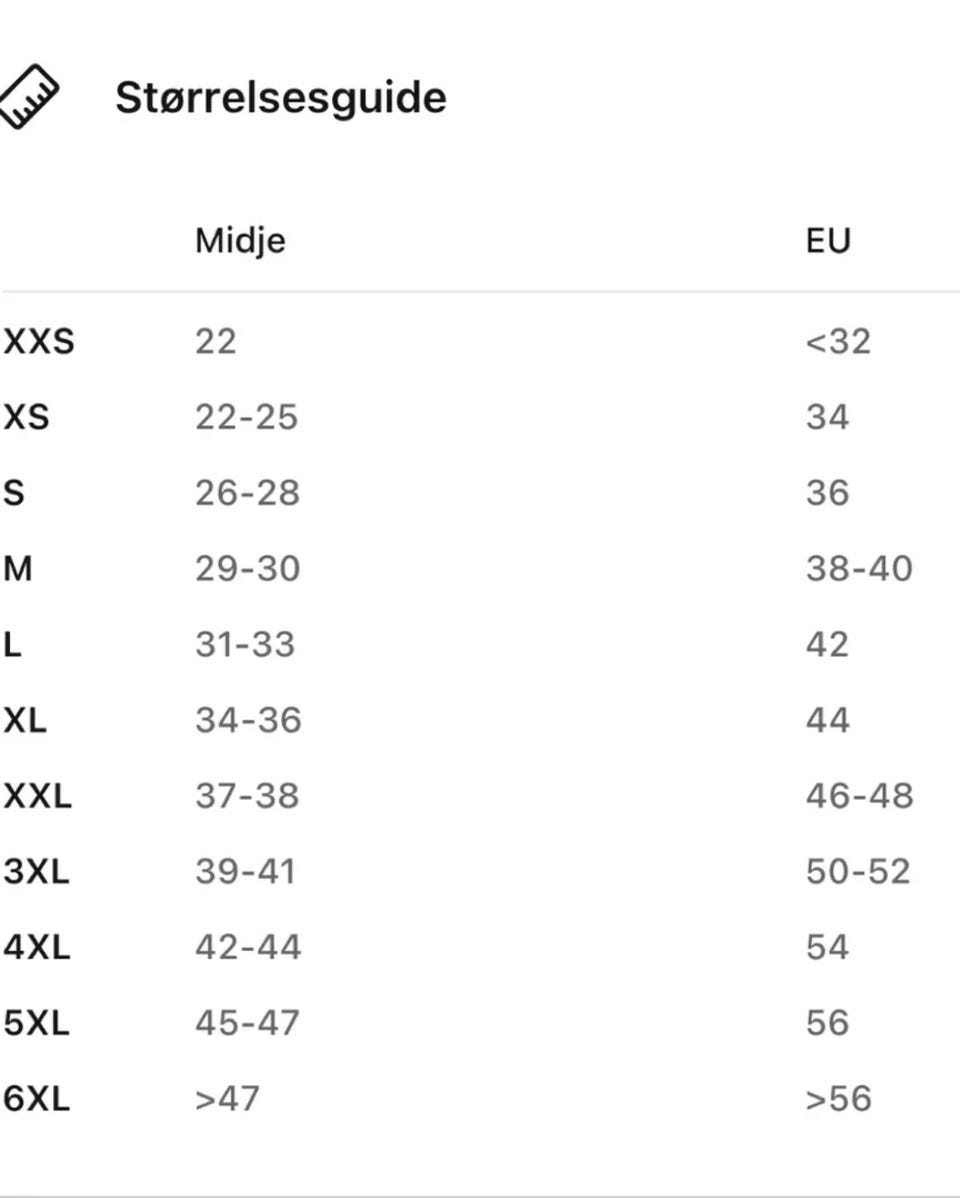Click EU value >56
The image size is (960, 1198).
[x=838, y=1099]
